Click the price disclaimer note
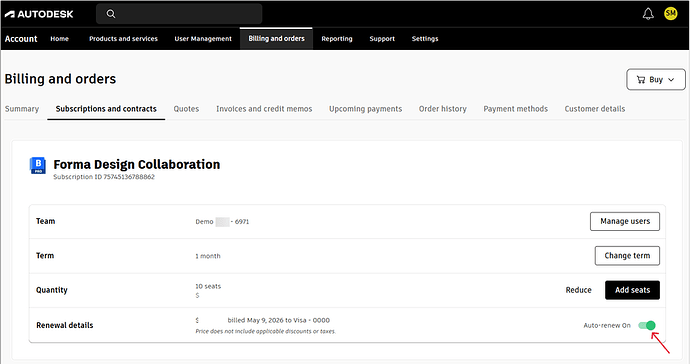Viewport: 690px width, 364px height. [x=265, y=331]
